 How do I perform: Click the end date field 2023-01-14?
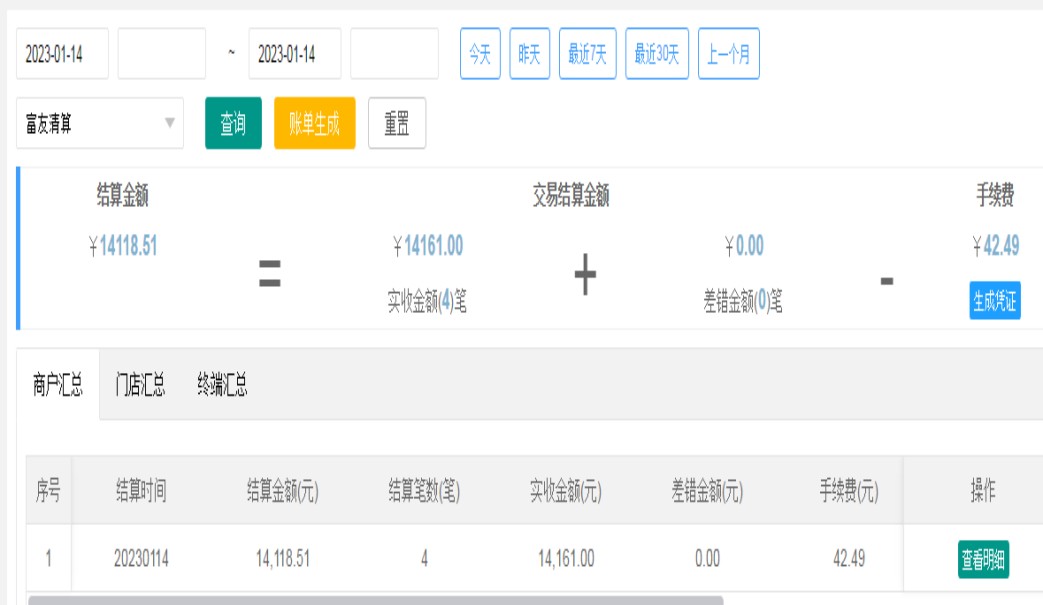tap(294, 54)
